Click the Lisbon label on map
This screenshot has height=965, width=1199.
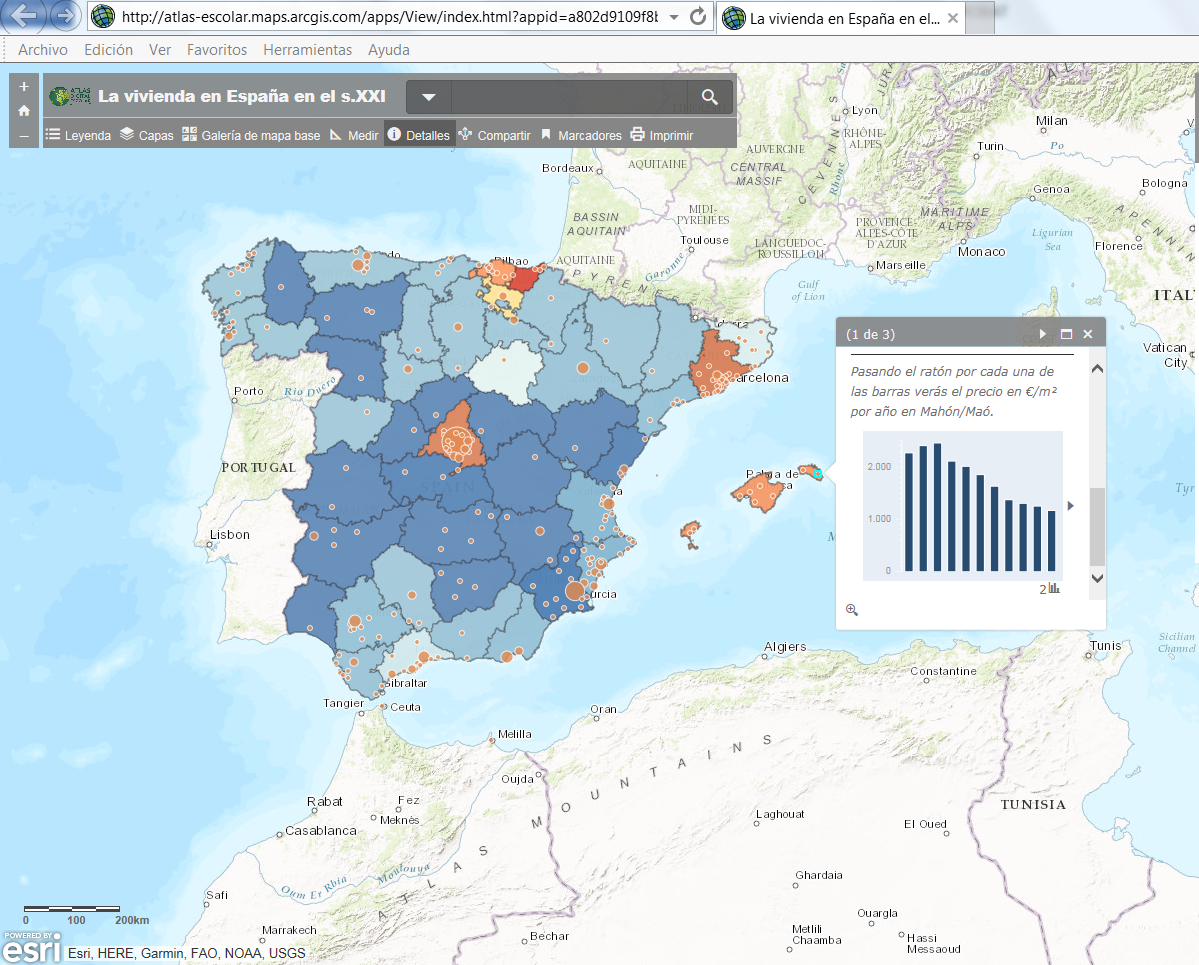coord(229,534)
